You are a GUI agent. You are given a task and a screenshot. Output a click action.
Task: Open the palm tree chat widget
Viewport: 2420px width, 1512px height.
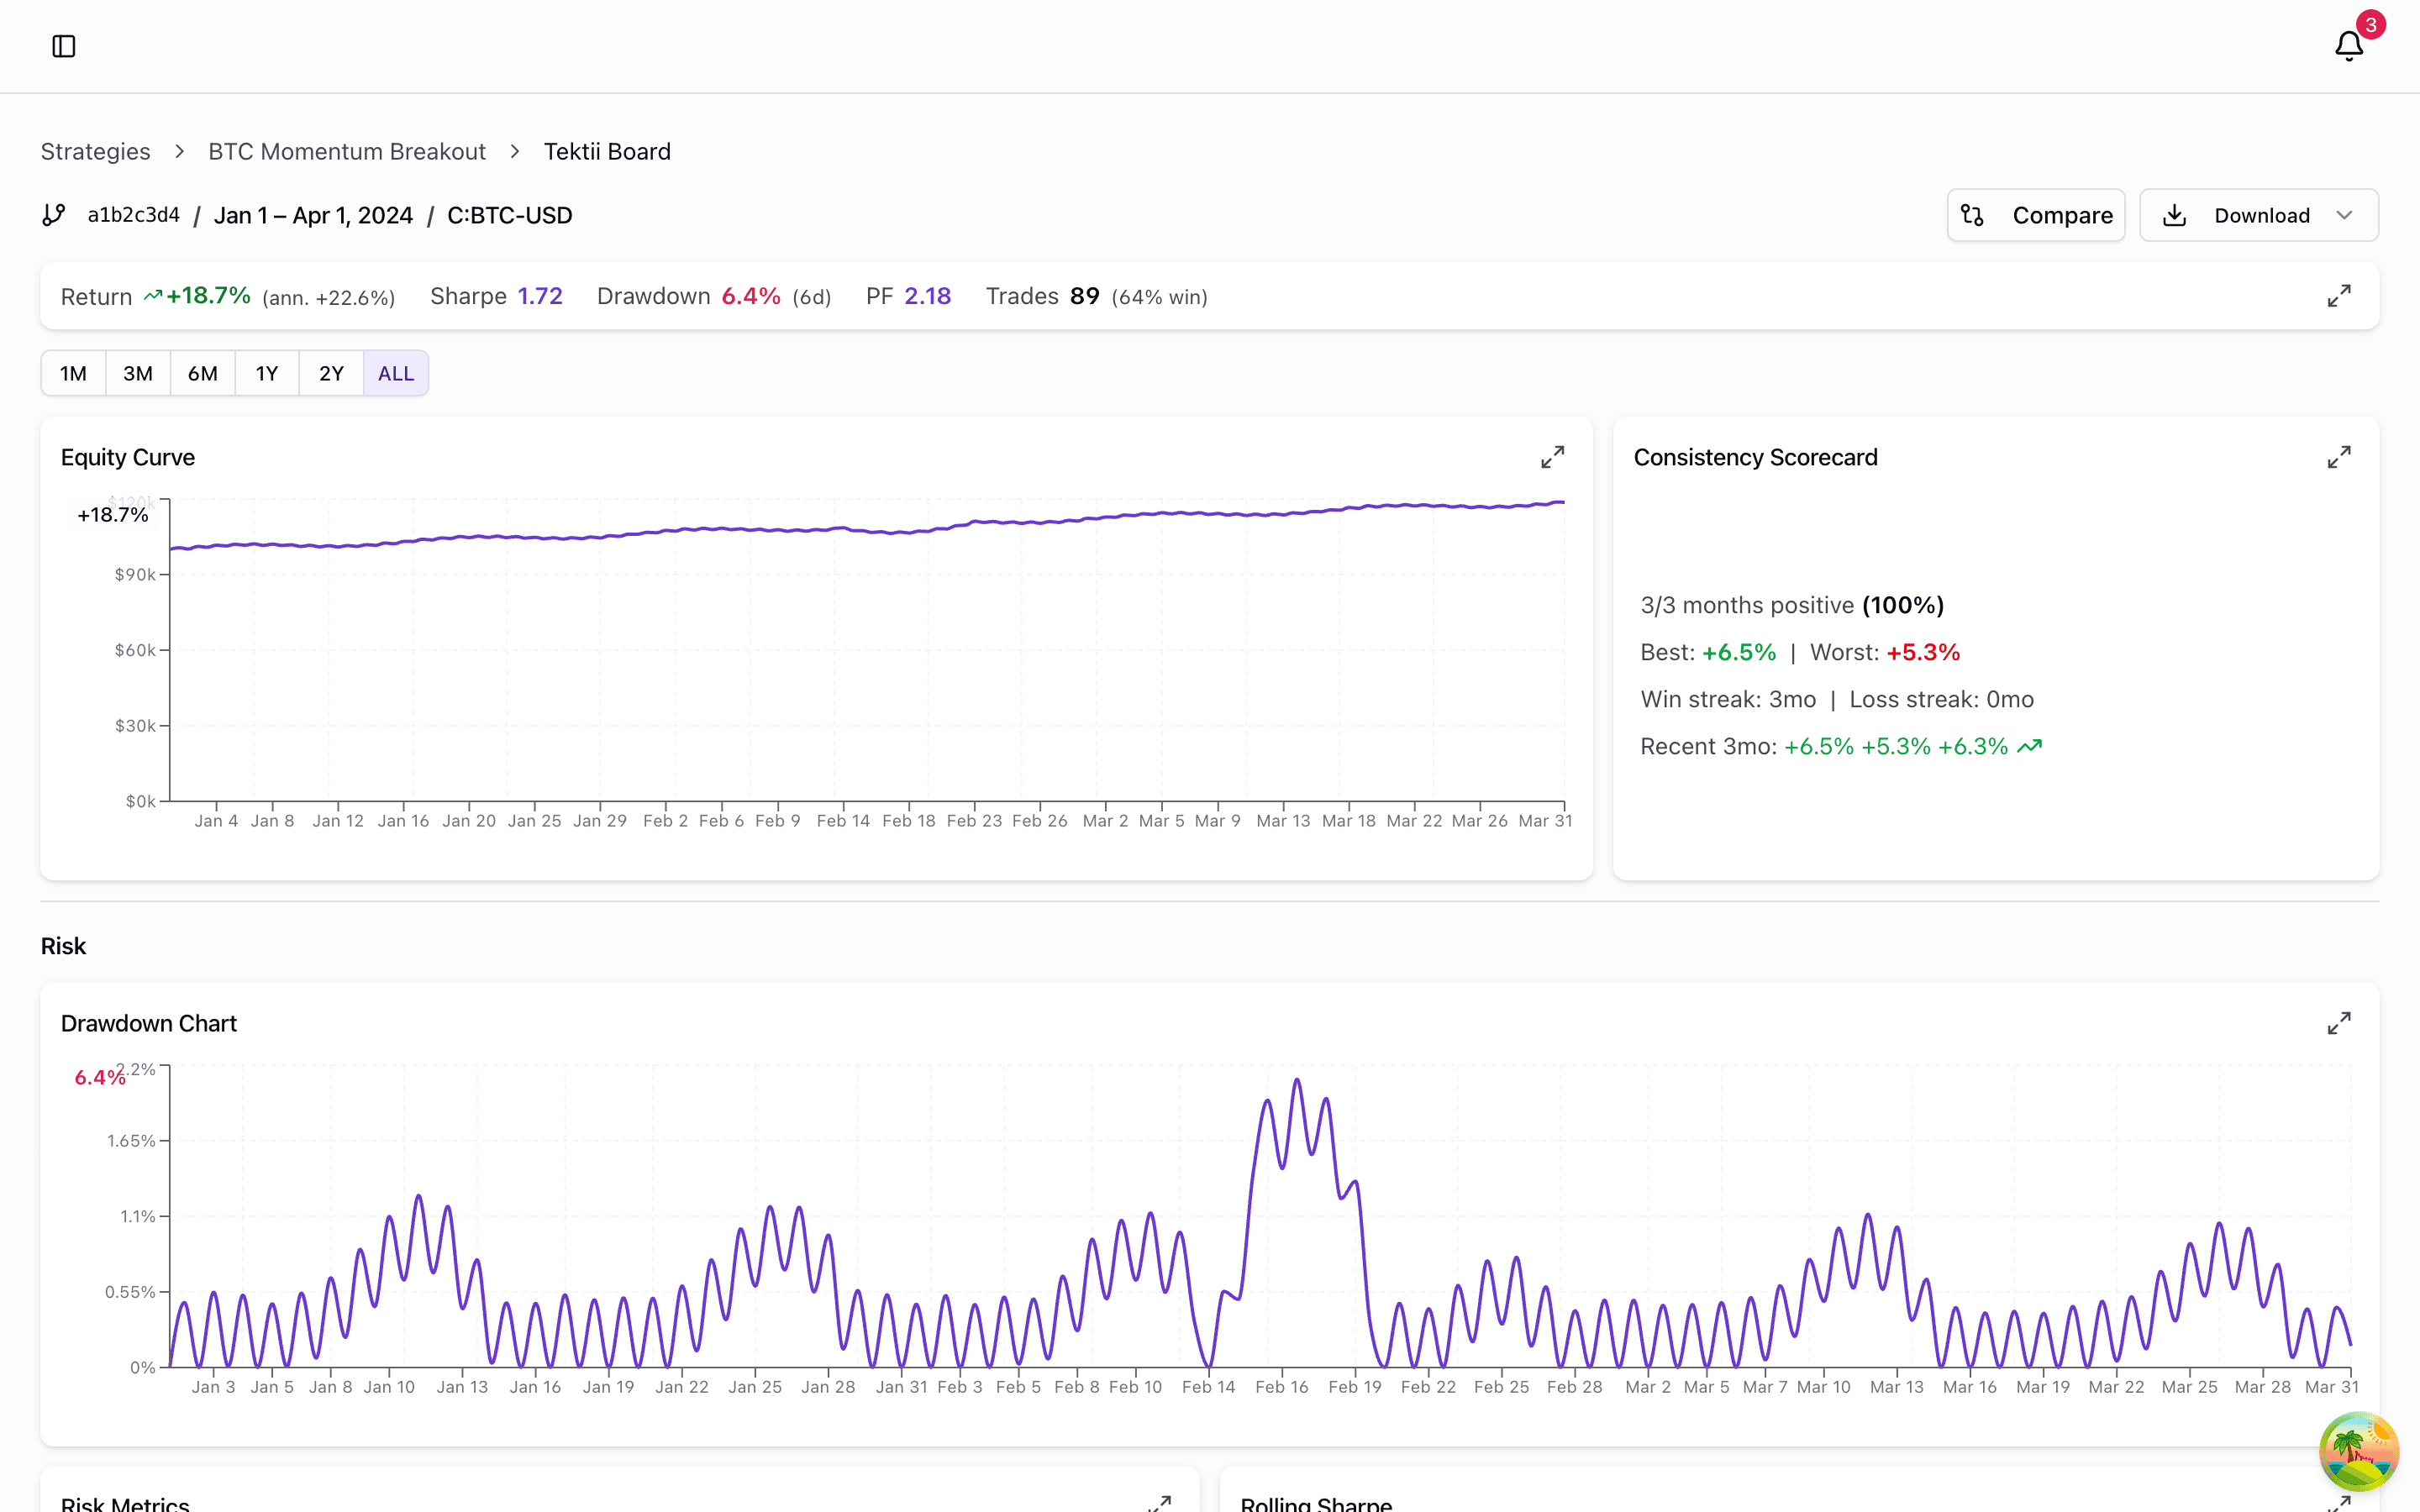(x=2358, y=1451)
